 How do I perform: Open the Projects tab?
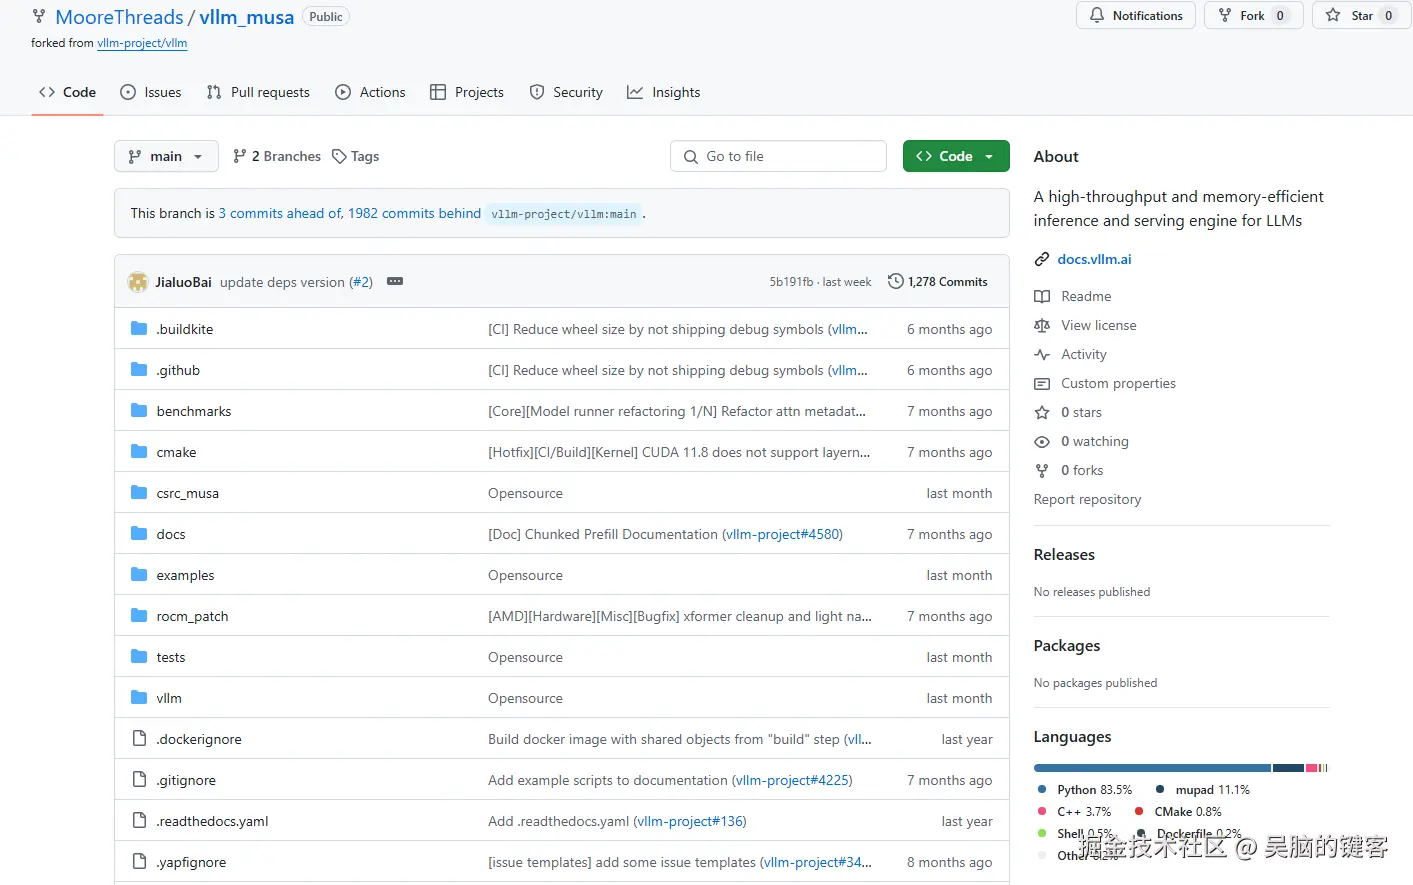(467, 92)
